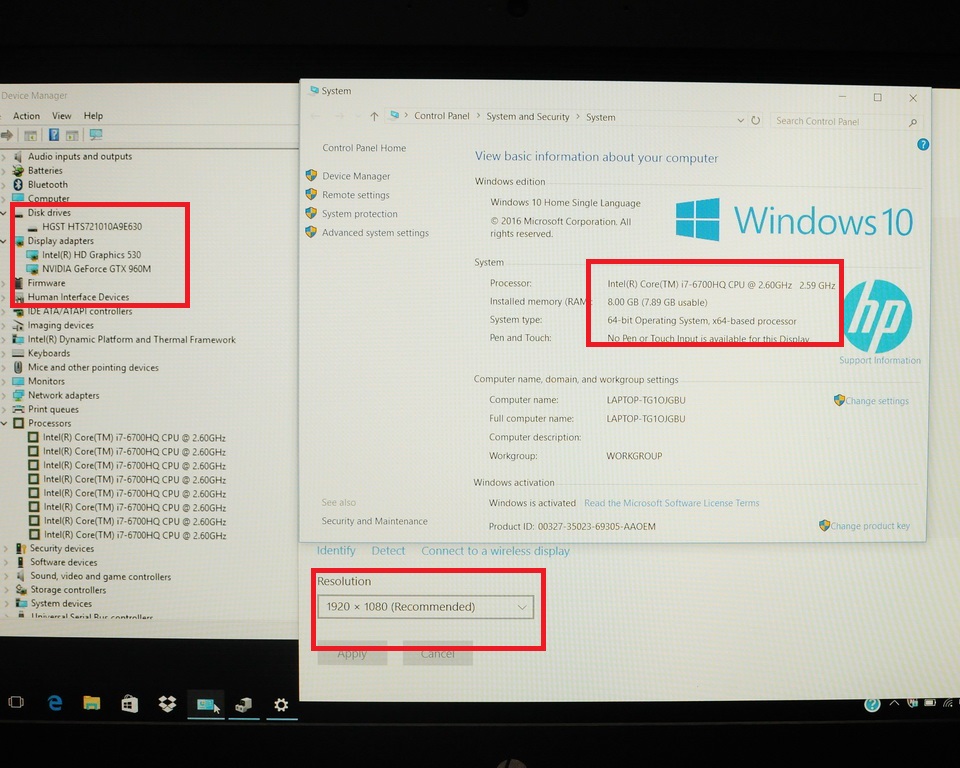
Task: Open Microsoft Edge from taskbar
Action: (x=55, y=704)
